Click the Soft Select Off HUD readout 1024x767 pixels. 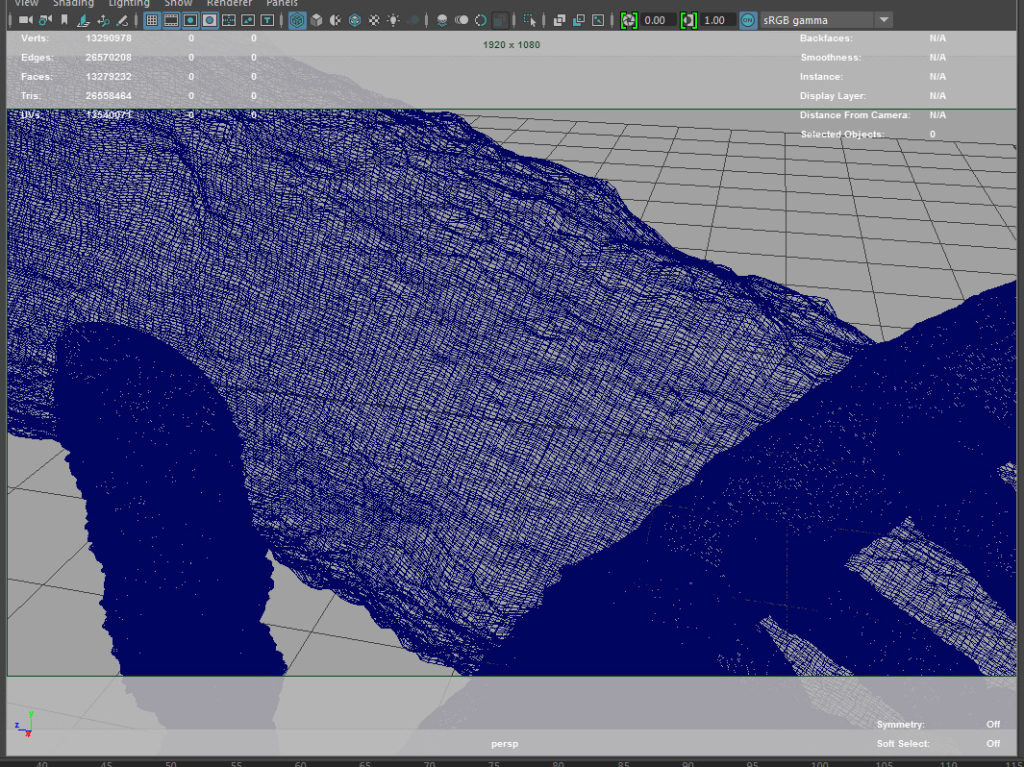938,743
